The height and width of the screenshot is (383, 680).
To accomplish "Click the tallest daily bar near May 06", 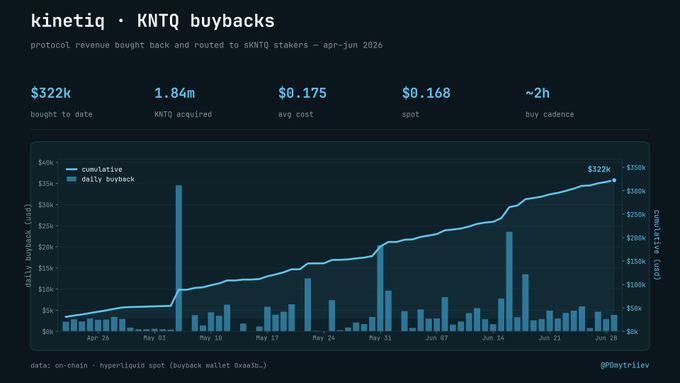I will pyautogui.click(x=179, y=258).
